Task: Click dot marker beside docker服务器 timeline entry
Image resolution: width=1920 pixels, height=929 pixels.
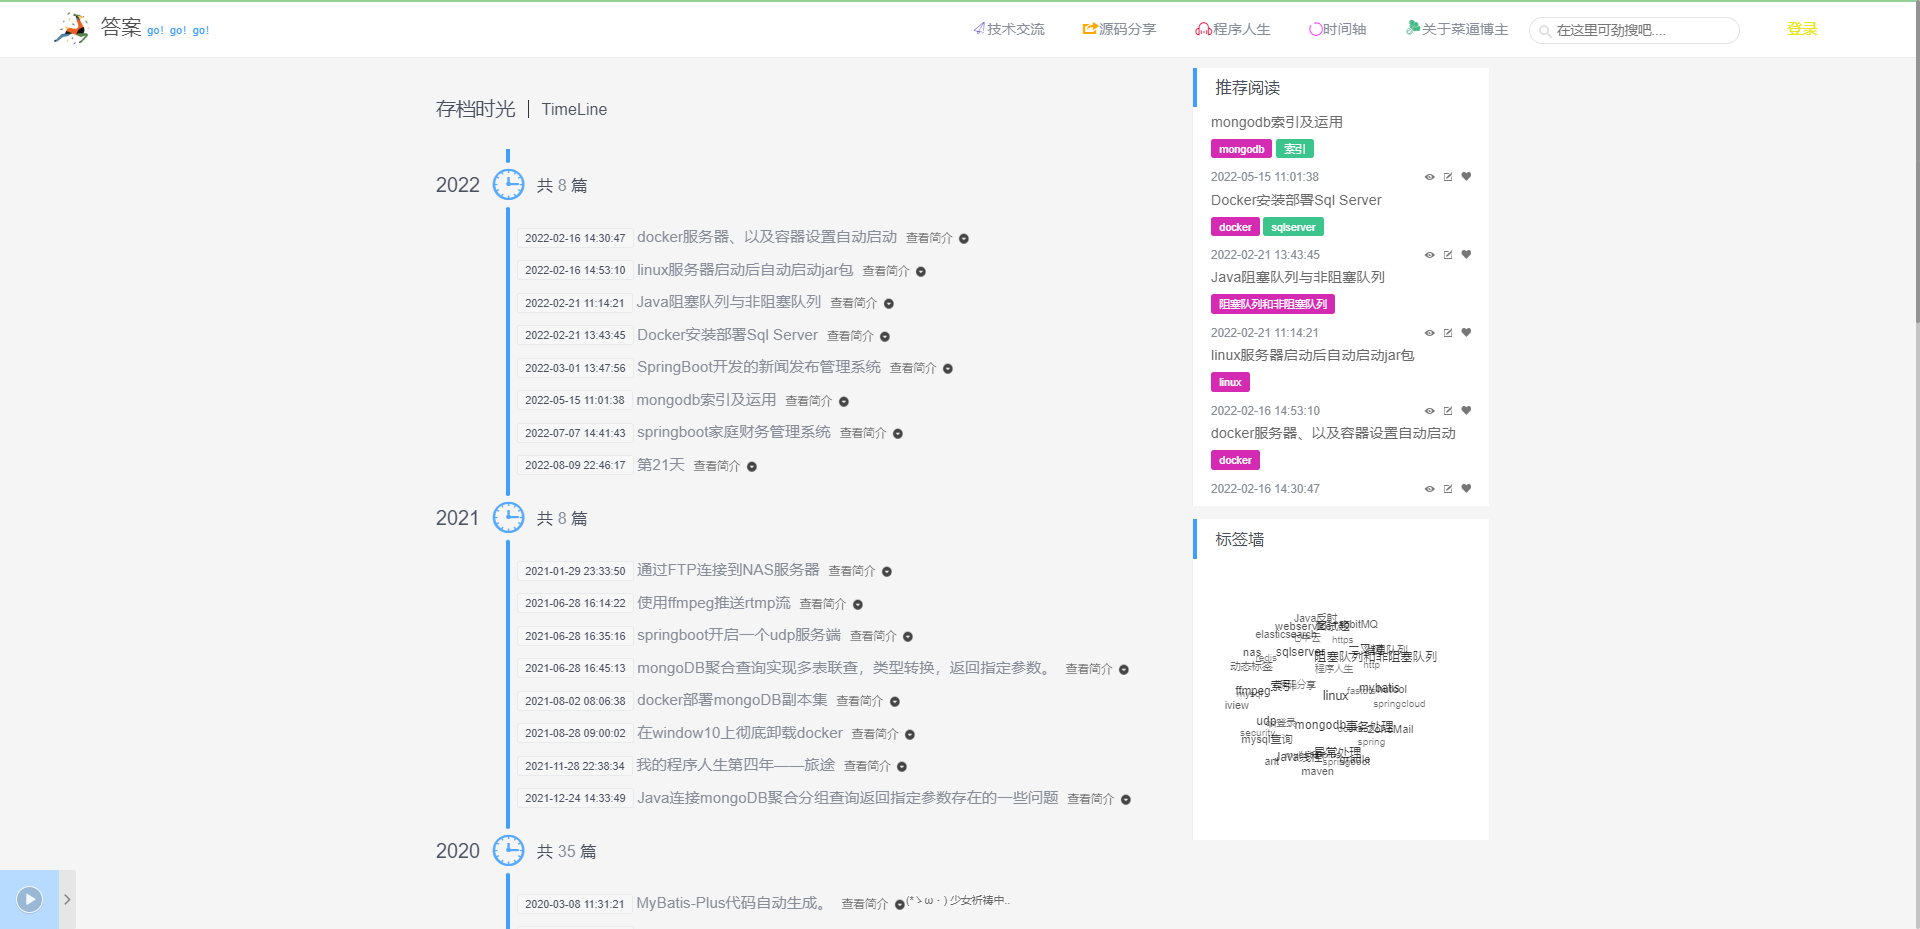Action: 964,238
